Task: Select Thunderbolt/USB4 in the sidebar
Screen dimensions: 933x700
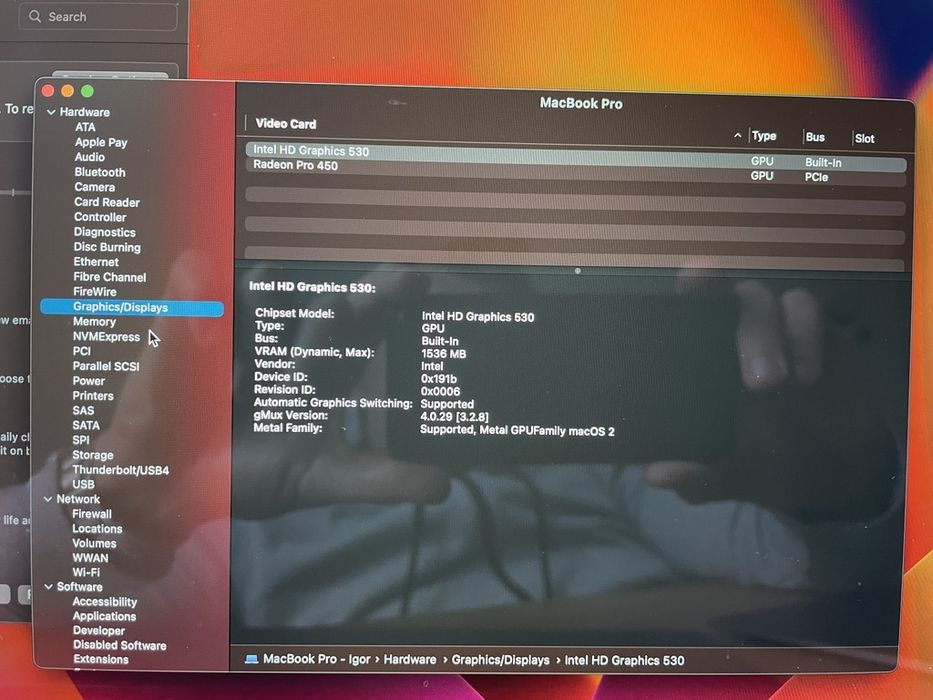Action: pos(121,470)
